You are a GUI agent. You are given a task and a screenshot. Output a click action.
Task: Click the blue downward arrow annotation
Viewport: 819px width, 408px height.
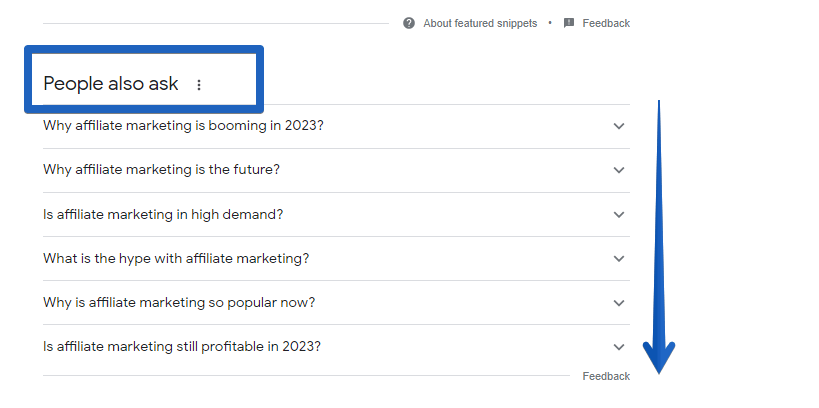659,237
